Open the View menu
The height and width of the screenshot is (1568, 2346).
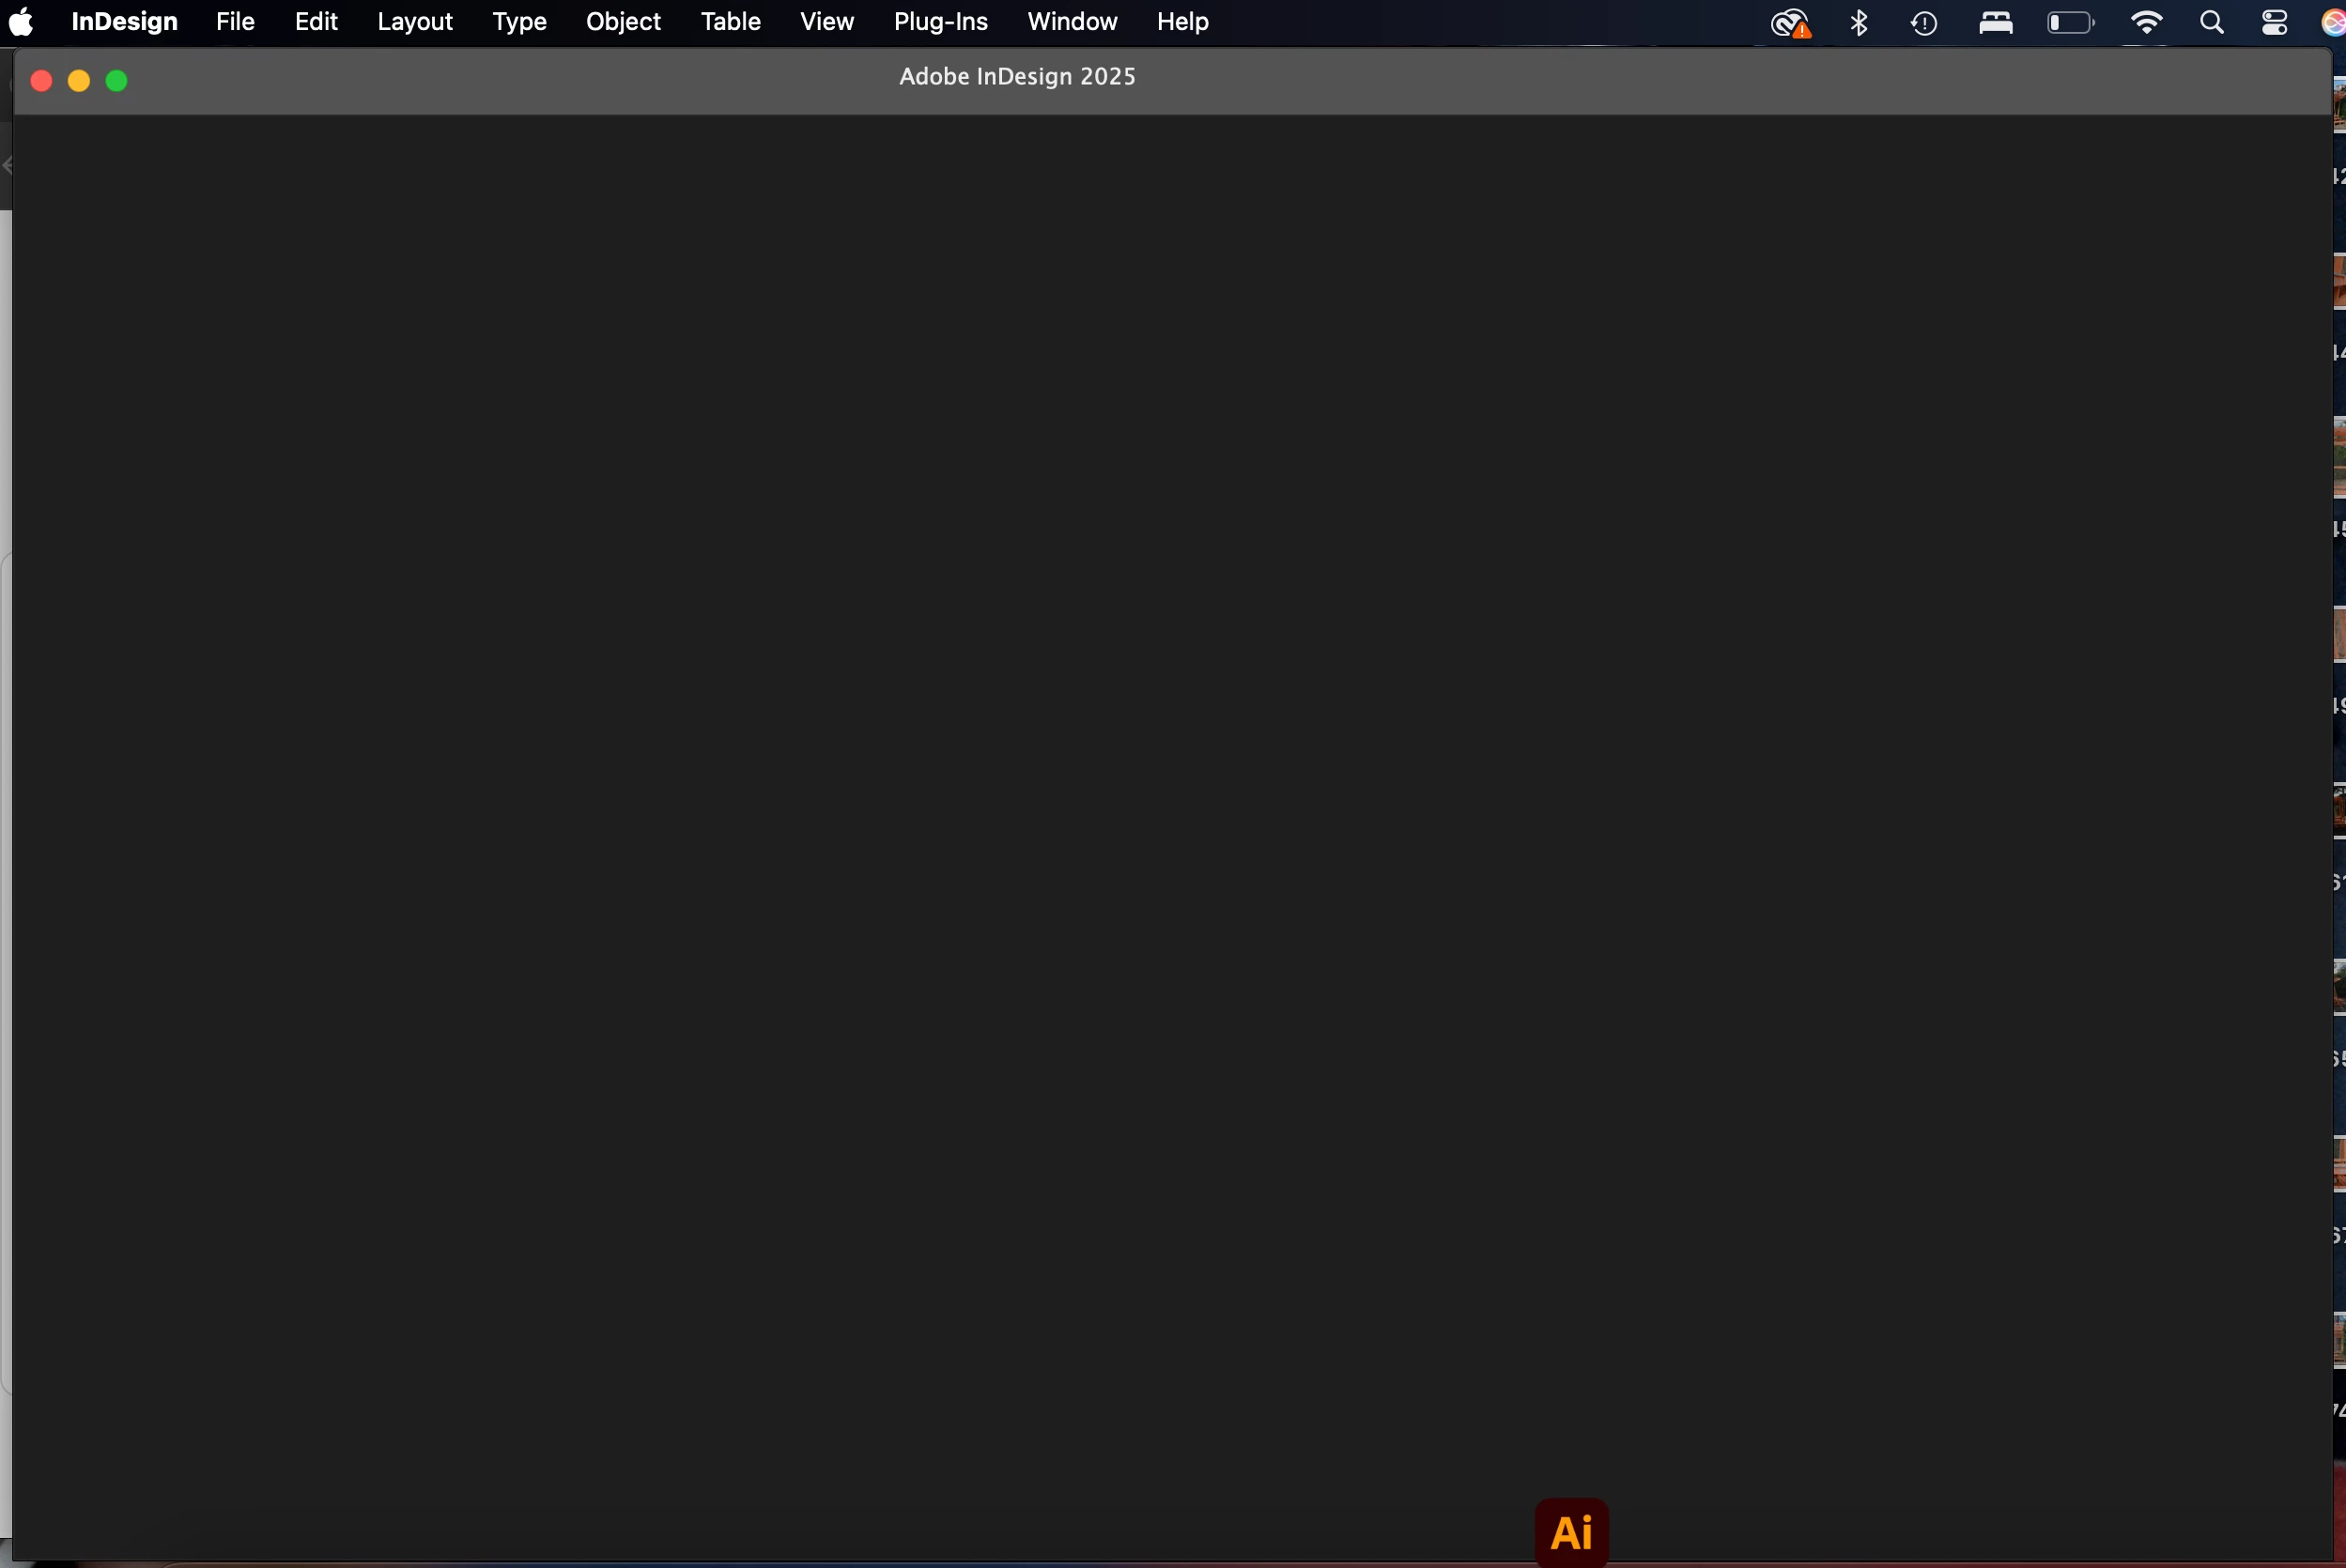(827, 22)
